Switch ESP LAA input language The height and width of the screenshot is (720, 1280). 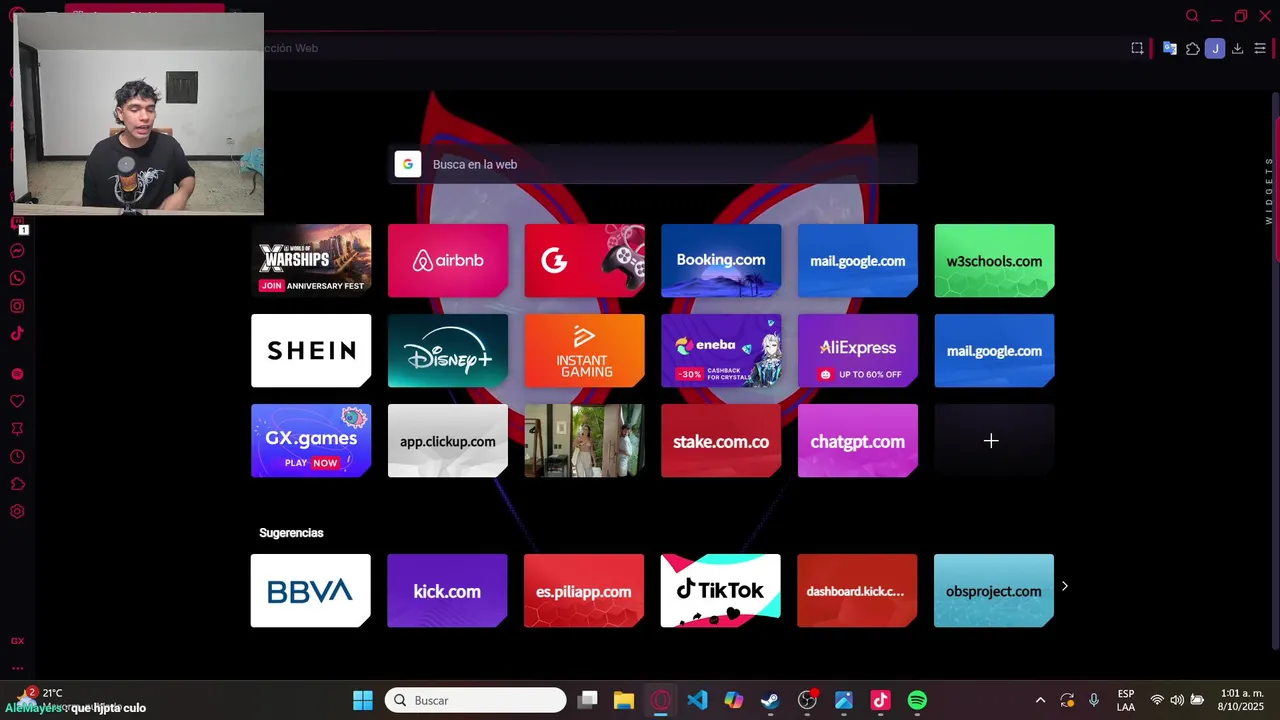tap(1126, 700)
